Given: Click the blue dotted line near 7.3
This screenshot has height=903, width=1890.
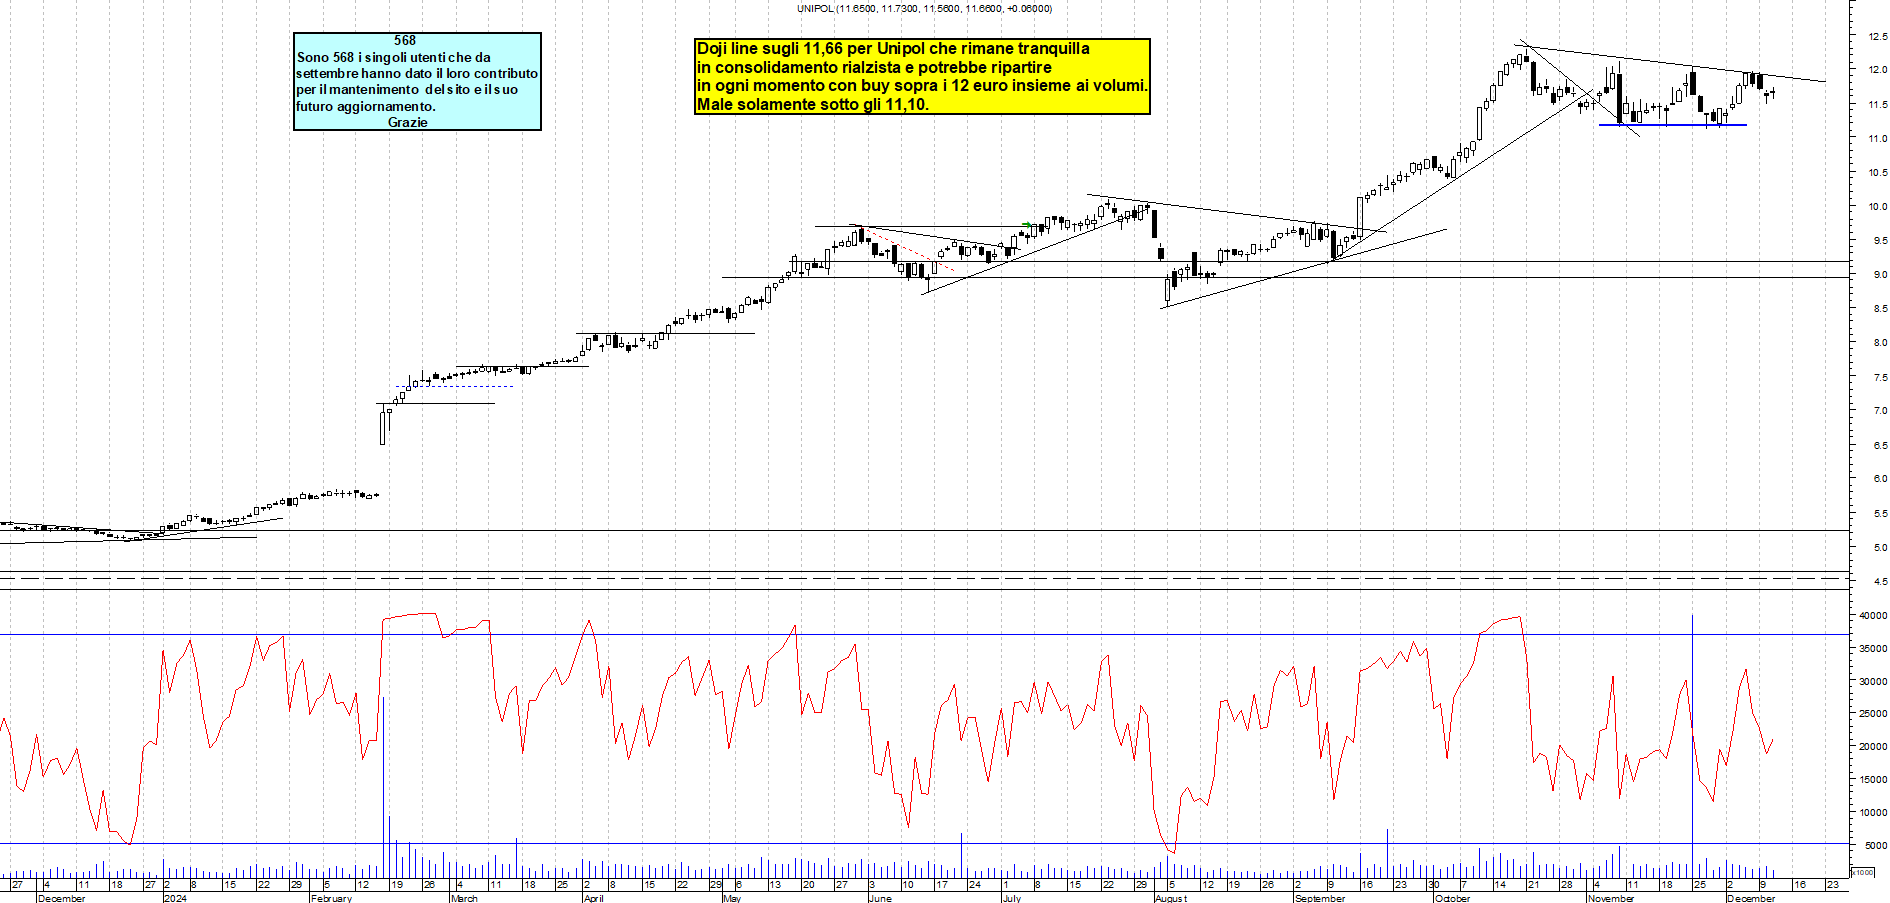Looking at the screenshot, I should pos(455,386).
